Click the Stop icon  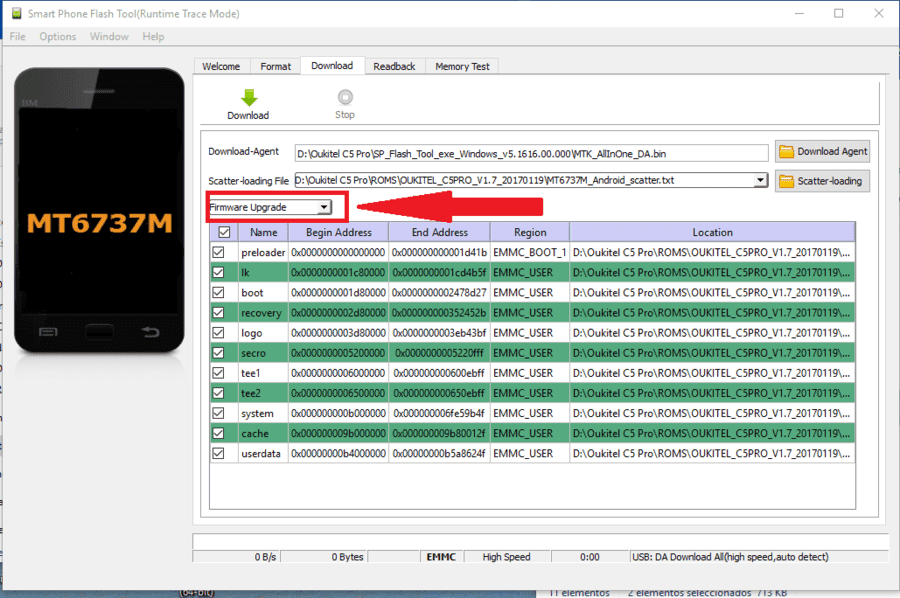345,97
